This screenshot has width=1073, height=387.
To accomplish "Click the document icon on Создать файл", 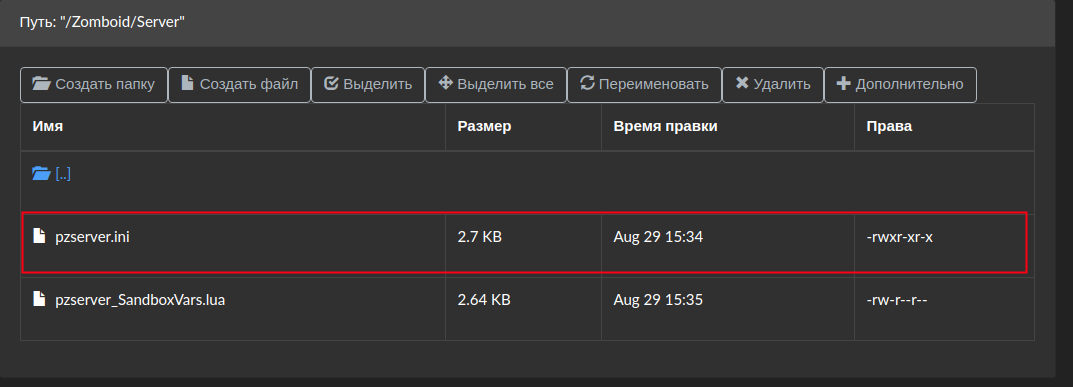I will 188,83.
